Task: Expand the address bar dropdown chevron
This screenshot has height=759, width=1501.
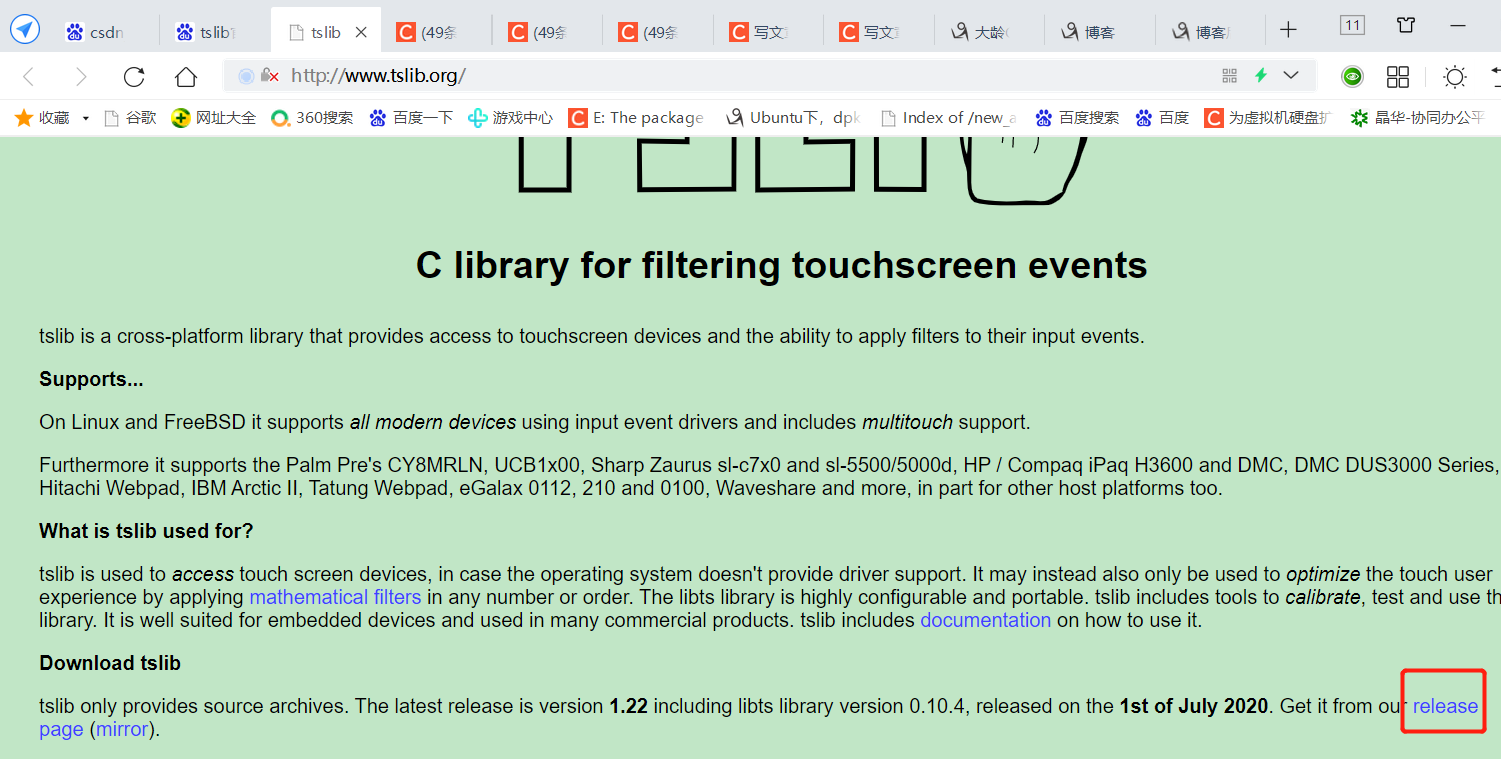Action: click(1290, 75)
